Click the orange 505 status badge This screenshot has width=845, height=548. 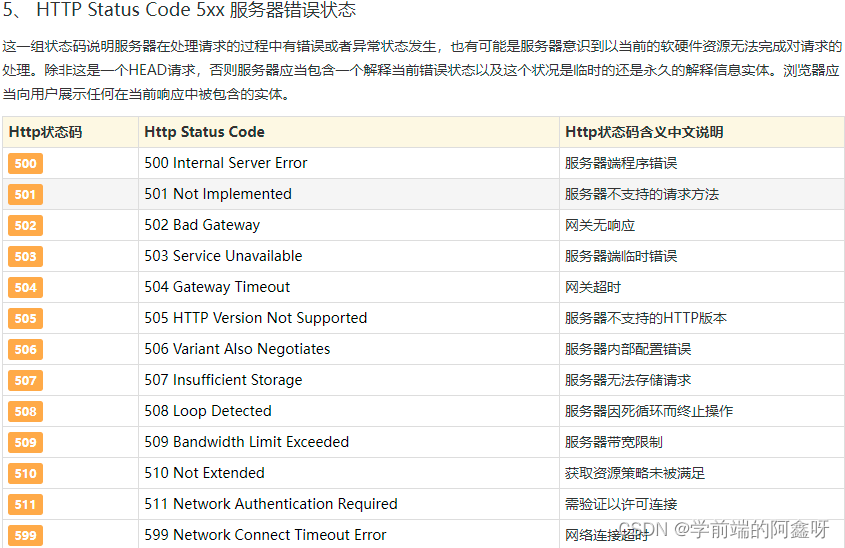[25, 318]
